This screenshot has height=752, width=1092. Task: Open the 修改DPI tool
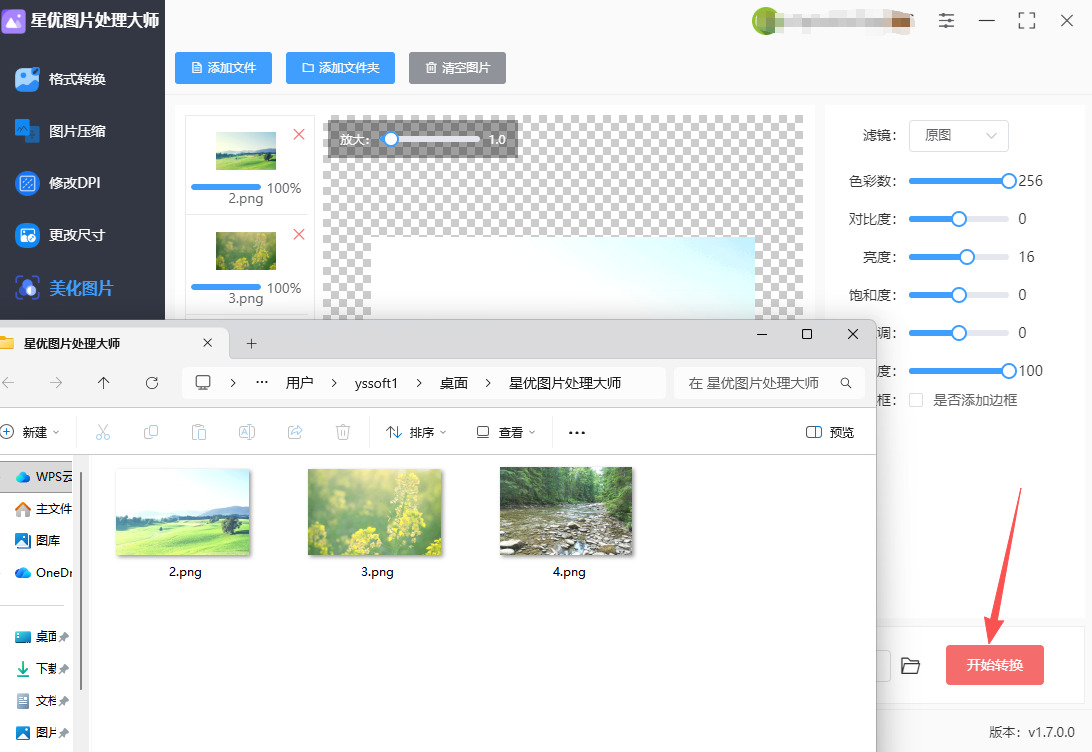tap(74, 183)
